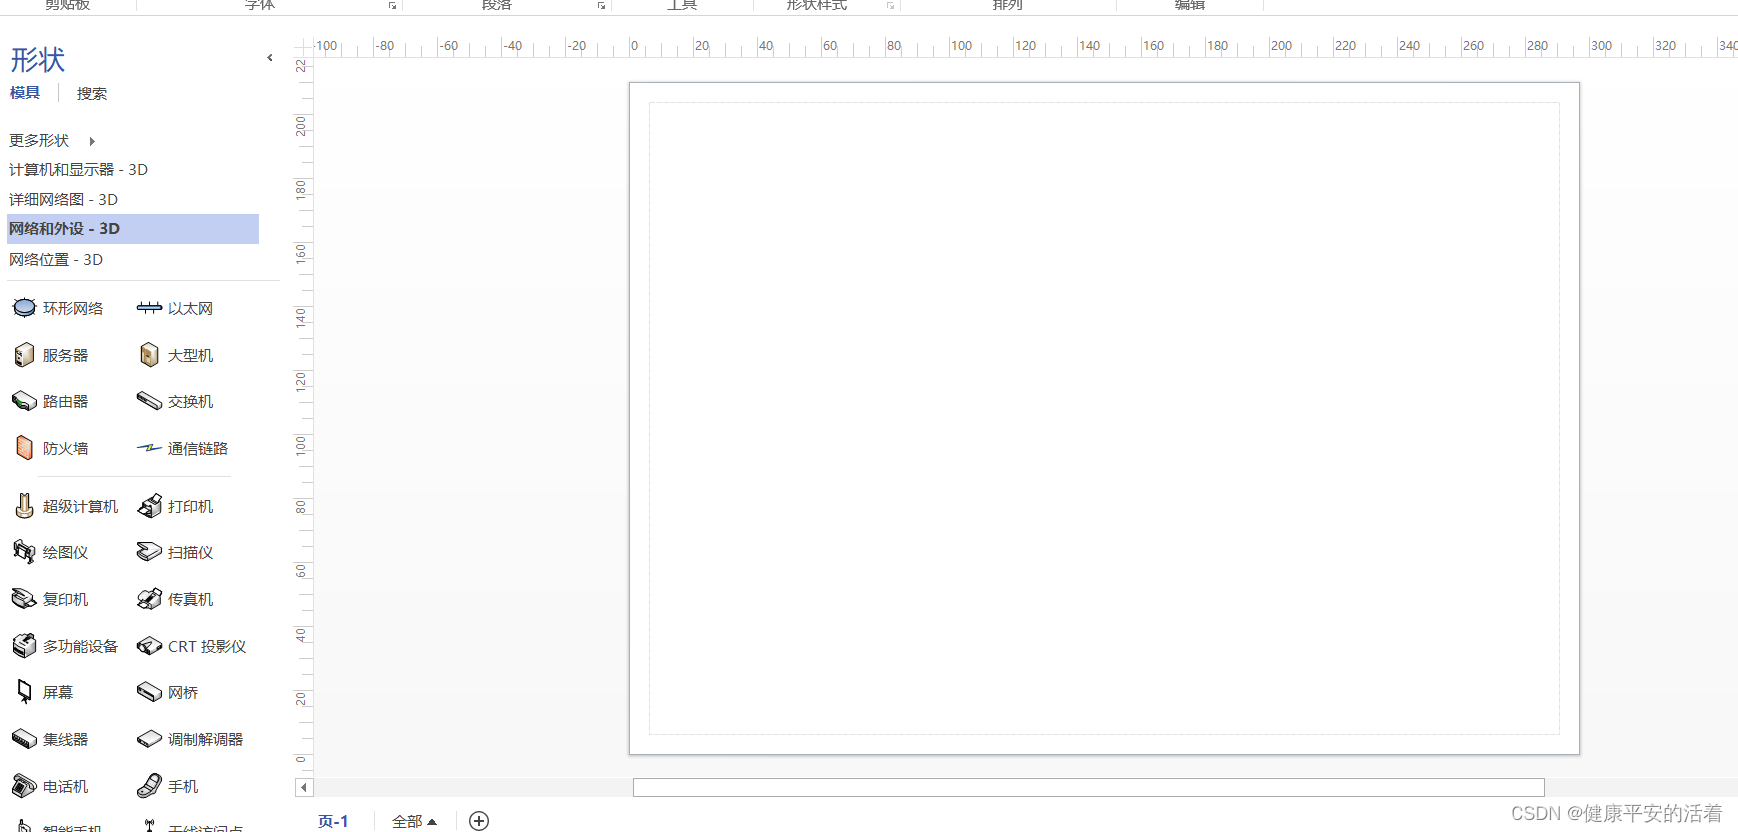Choose the 交换机 switch shape
The width and height of the screenshot is (1738, 832).
(175, 401)
